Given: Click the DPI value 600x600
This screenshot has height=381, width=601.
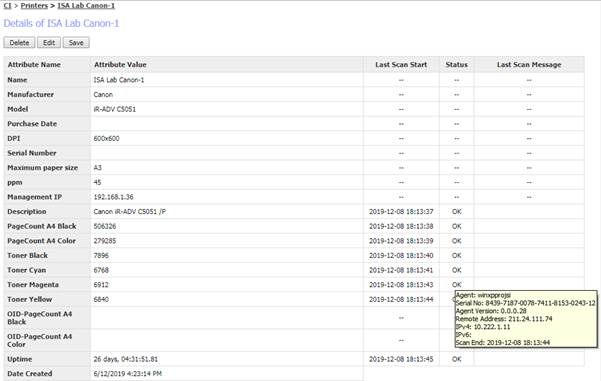Looking at the screenshot, I should point(107,138).
